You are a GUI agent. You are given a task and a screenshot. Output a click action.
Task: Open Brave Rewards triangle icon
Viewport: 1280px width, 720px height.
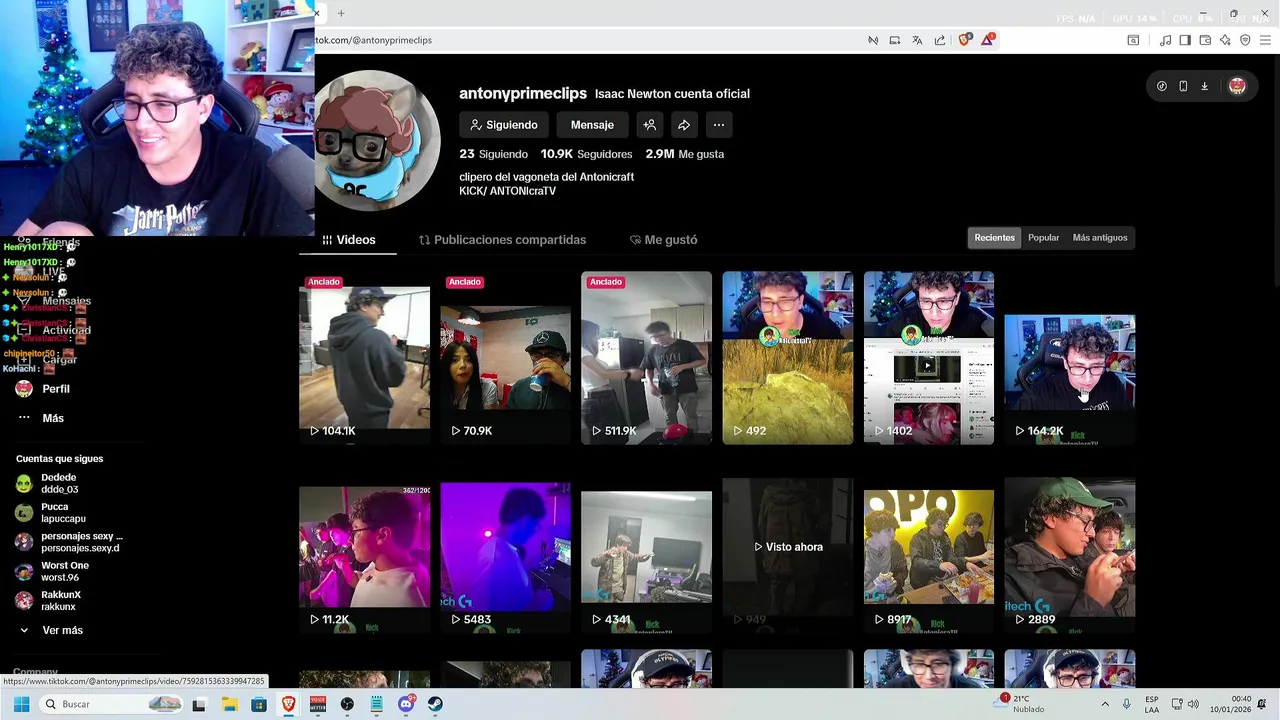[988, 40]
